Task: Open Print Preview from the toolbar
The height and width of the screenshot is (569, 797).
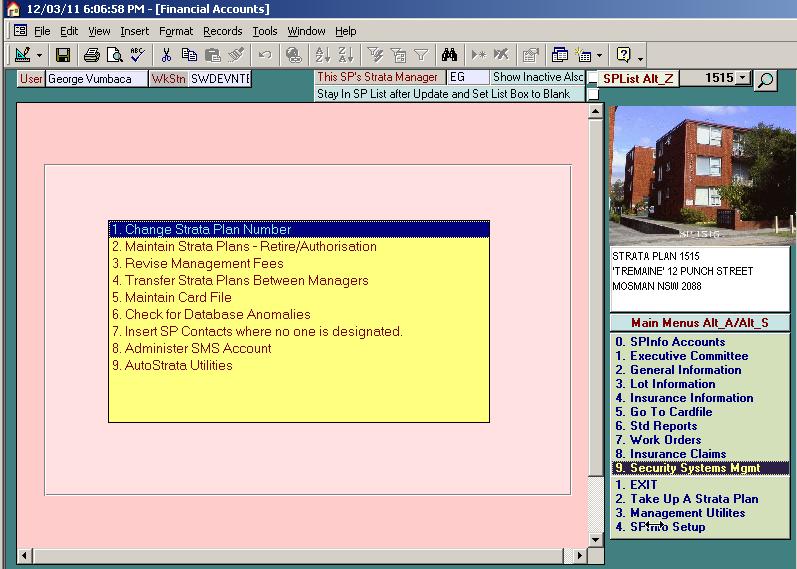Action: [114, 55]
